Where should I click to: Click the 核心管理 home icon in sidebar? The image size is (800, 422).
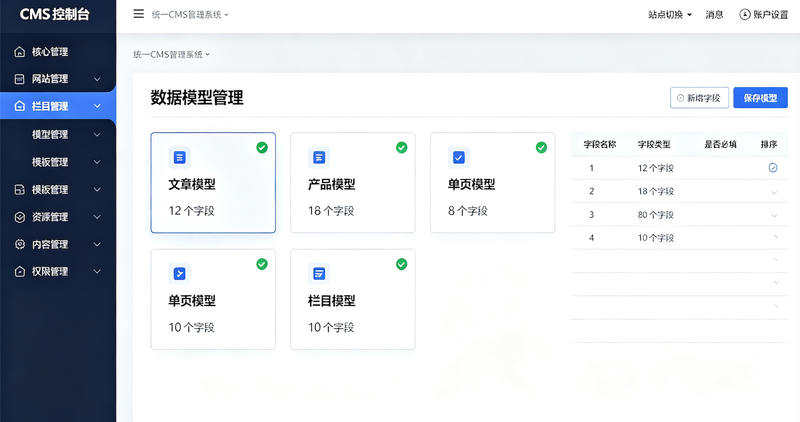click(x=19, y=52)
